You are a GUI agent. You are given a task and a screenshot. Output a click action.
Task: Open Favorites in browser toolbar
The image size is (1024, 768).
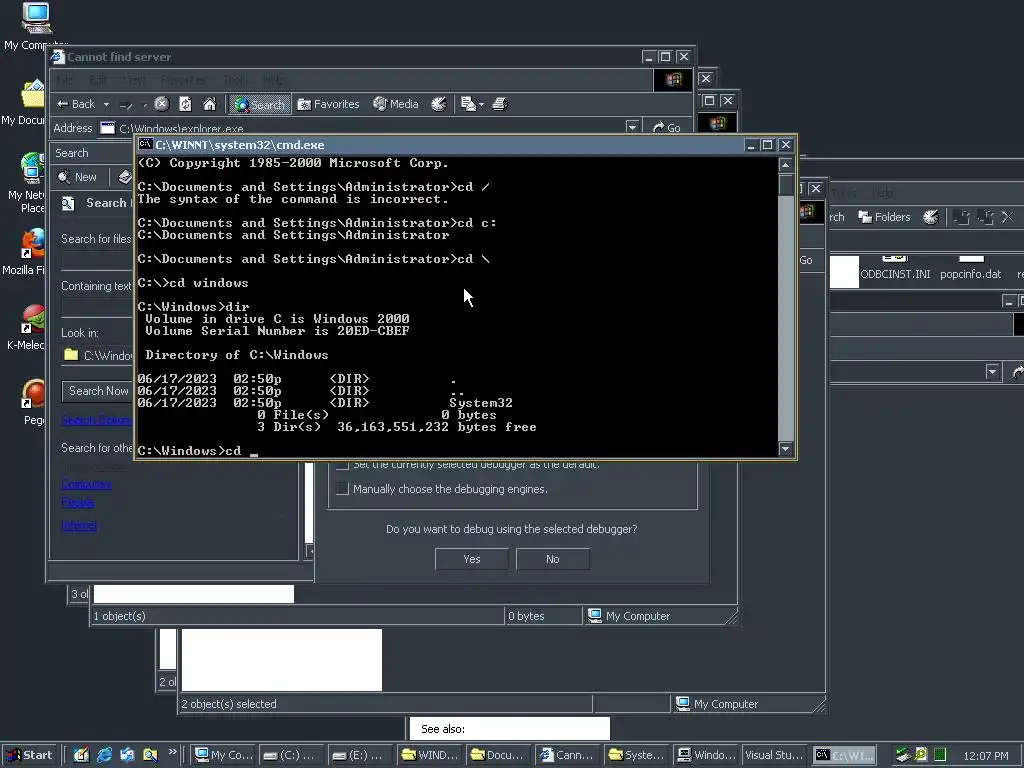coord(328,104)
